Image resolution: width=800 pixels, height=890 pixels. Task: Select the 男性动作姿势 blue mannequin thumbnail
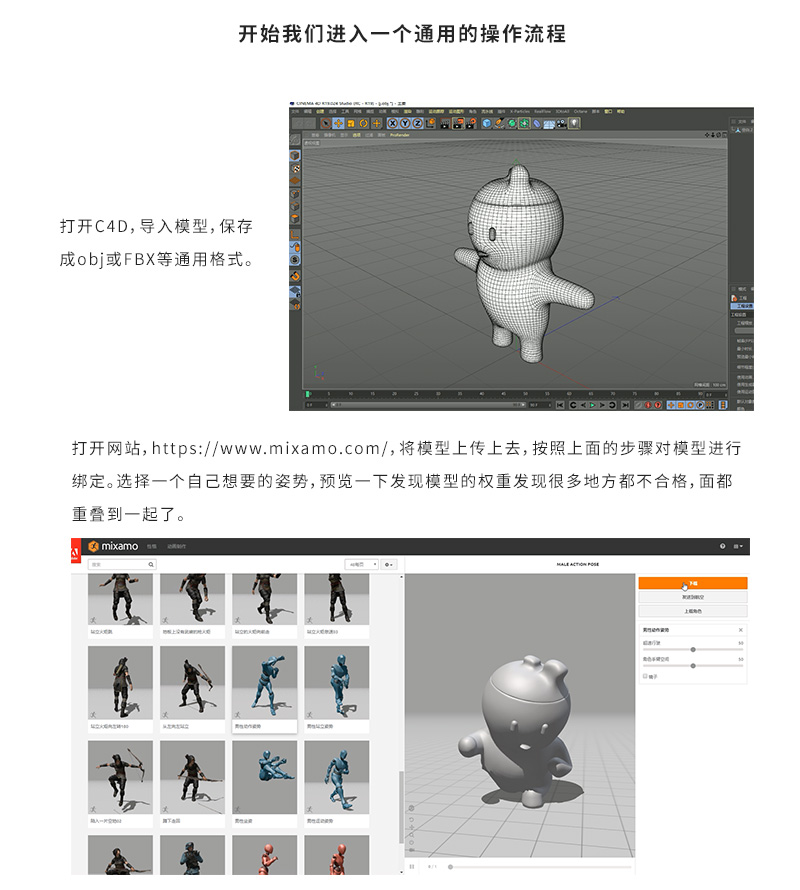265,683
